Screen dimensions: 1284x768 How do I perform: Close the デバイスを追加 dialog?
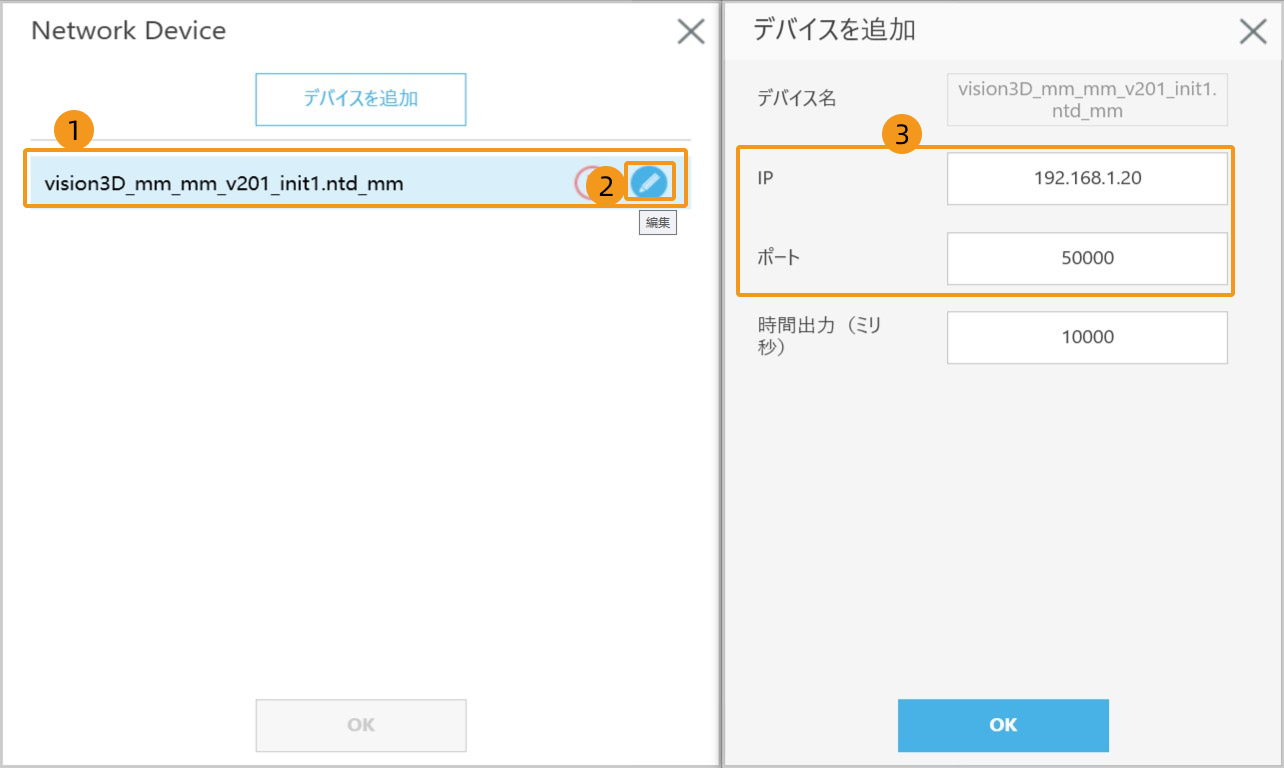point(1253,32)
